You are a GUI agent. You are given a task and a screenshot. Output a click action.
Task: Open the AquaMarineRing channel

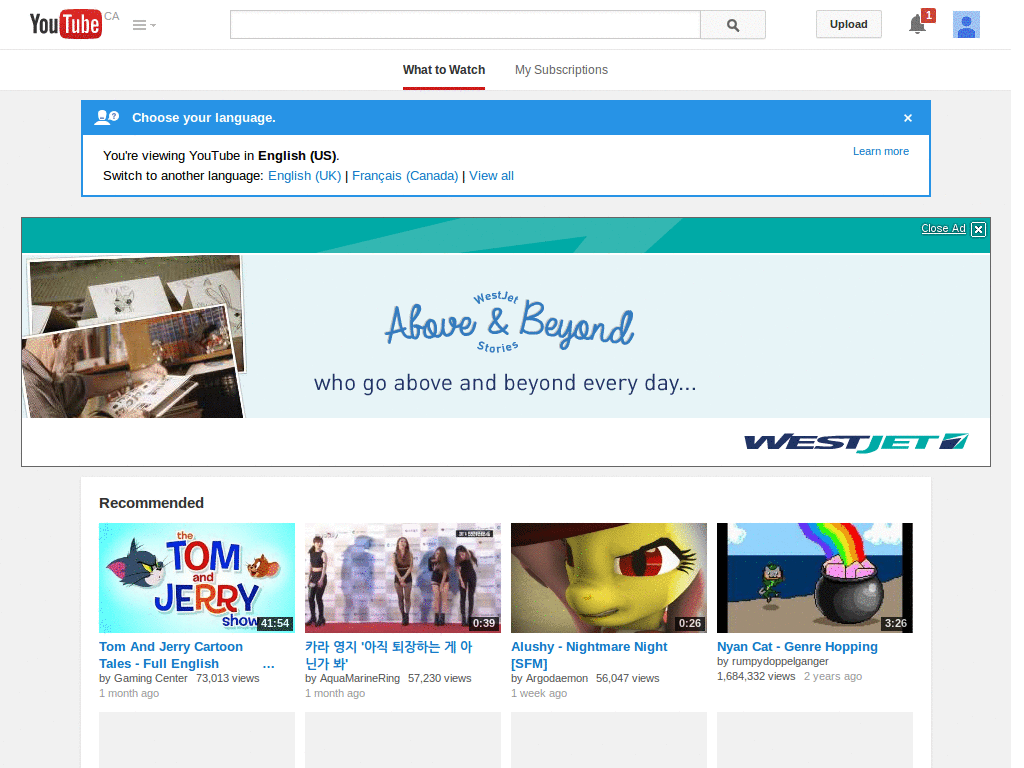360,679
